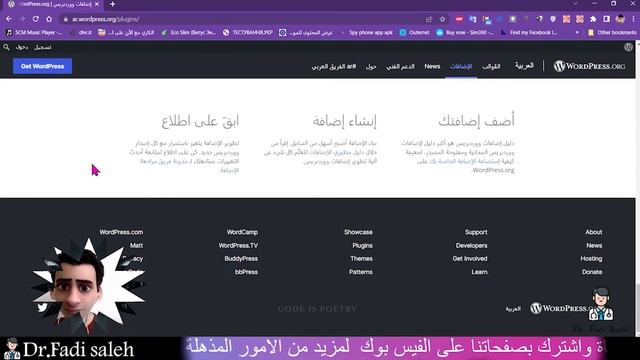Open the Developers footer link

pyautogui.click(x=471, y=245)
